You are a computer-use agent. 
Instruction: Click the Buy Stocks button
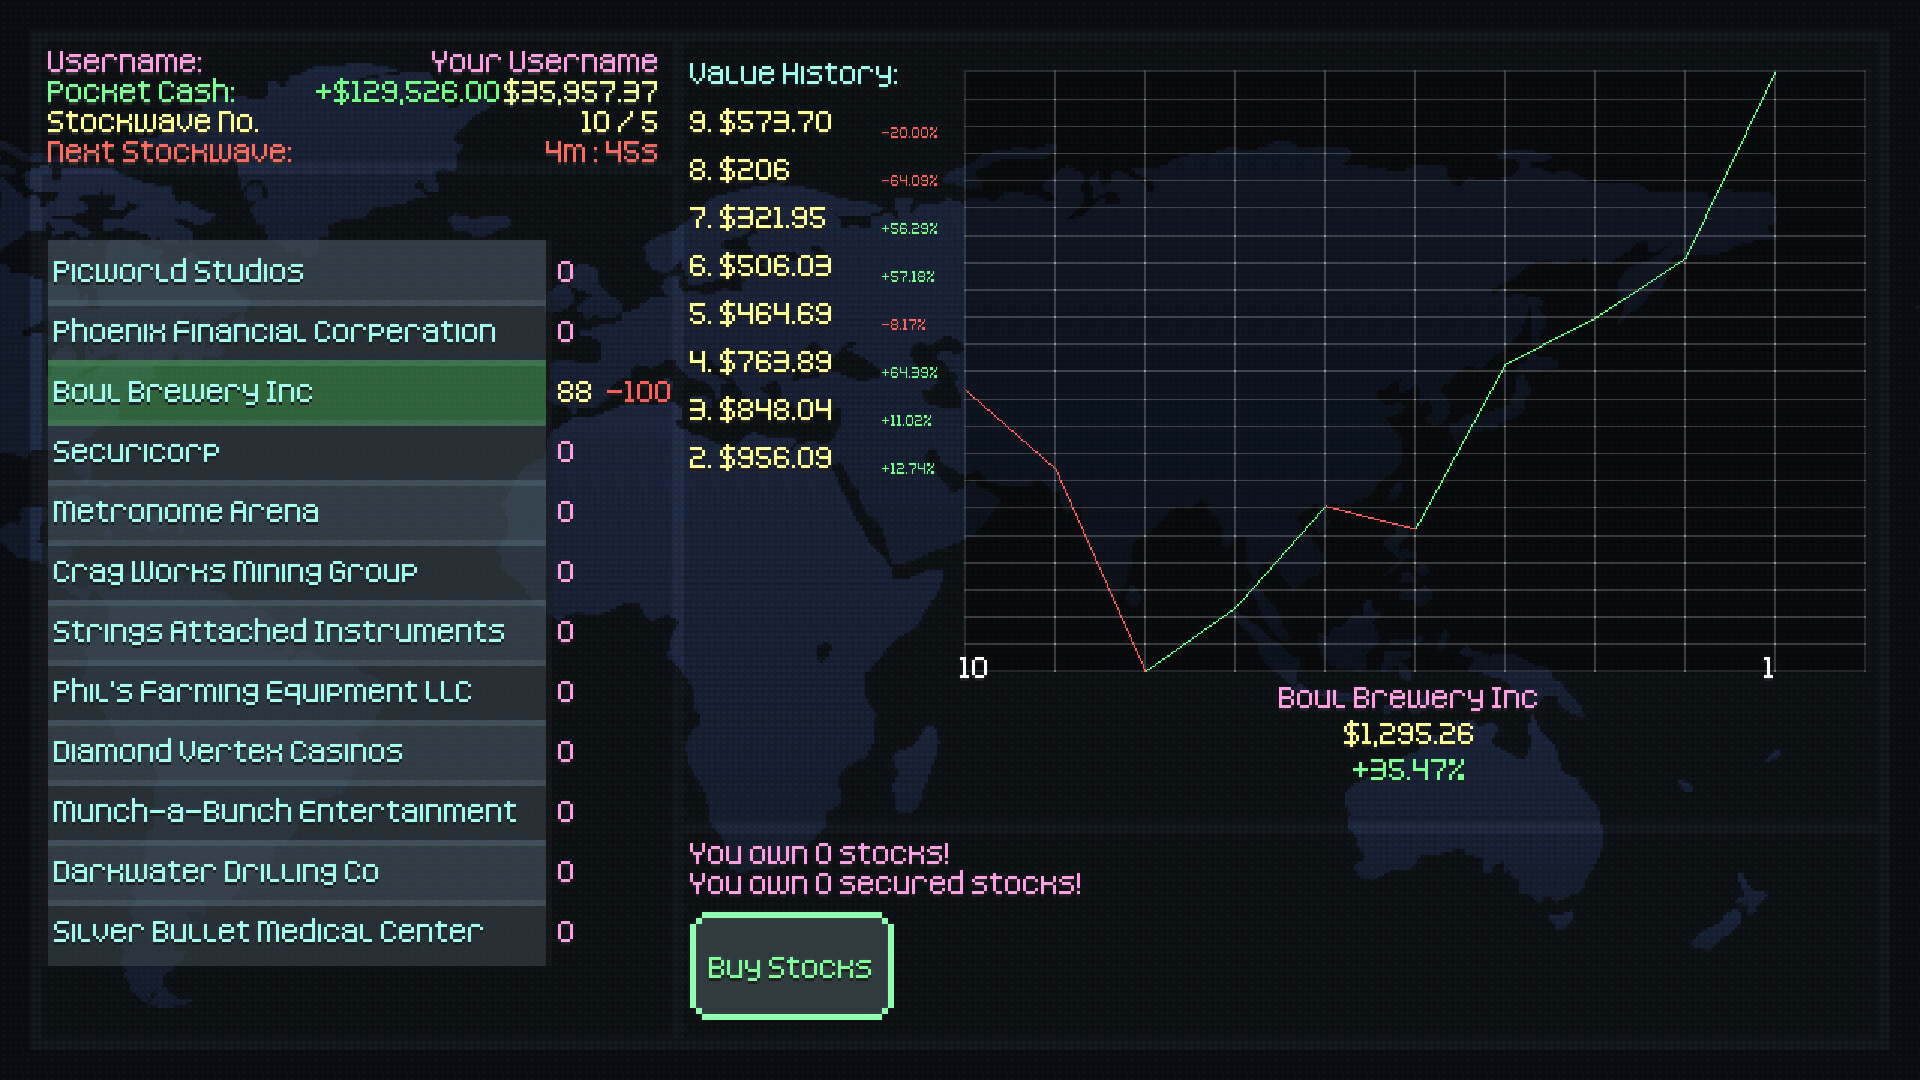point(790,966)
